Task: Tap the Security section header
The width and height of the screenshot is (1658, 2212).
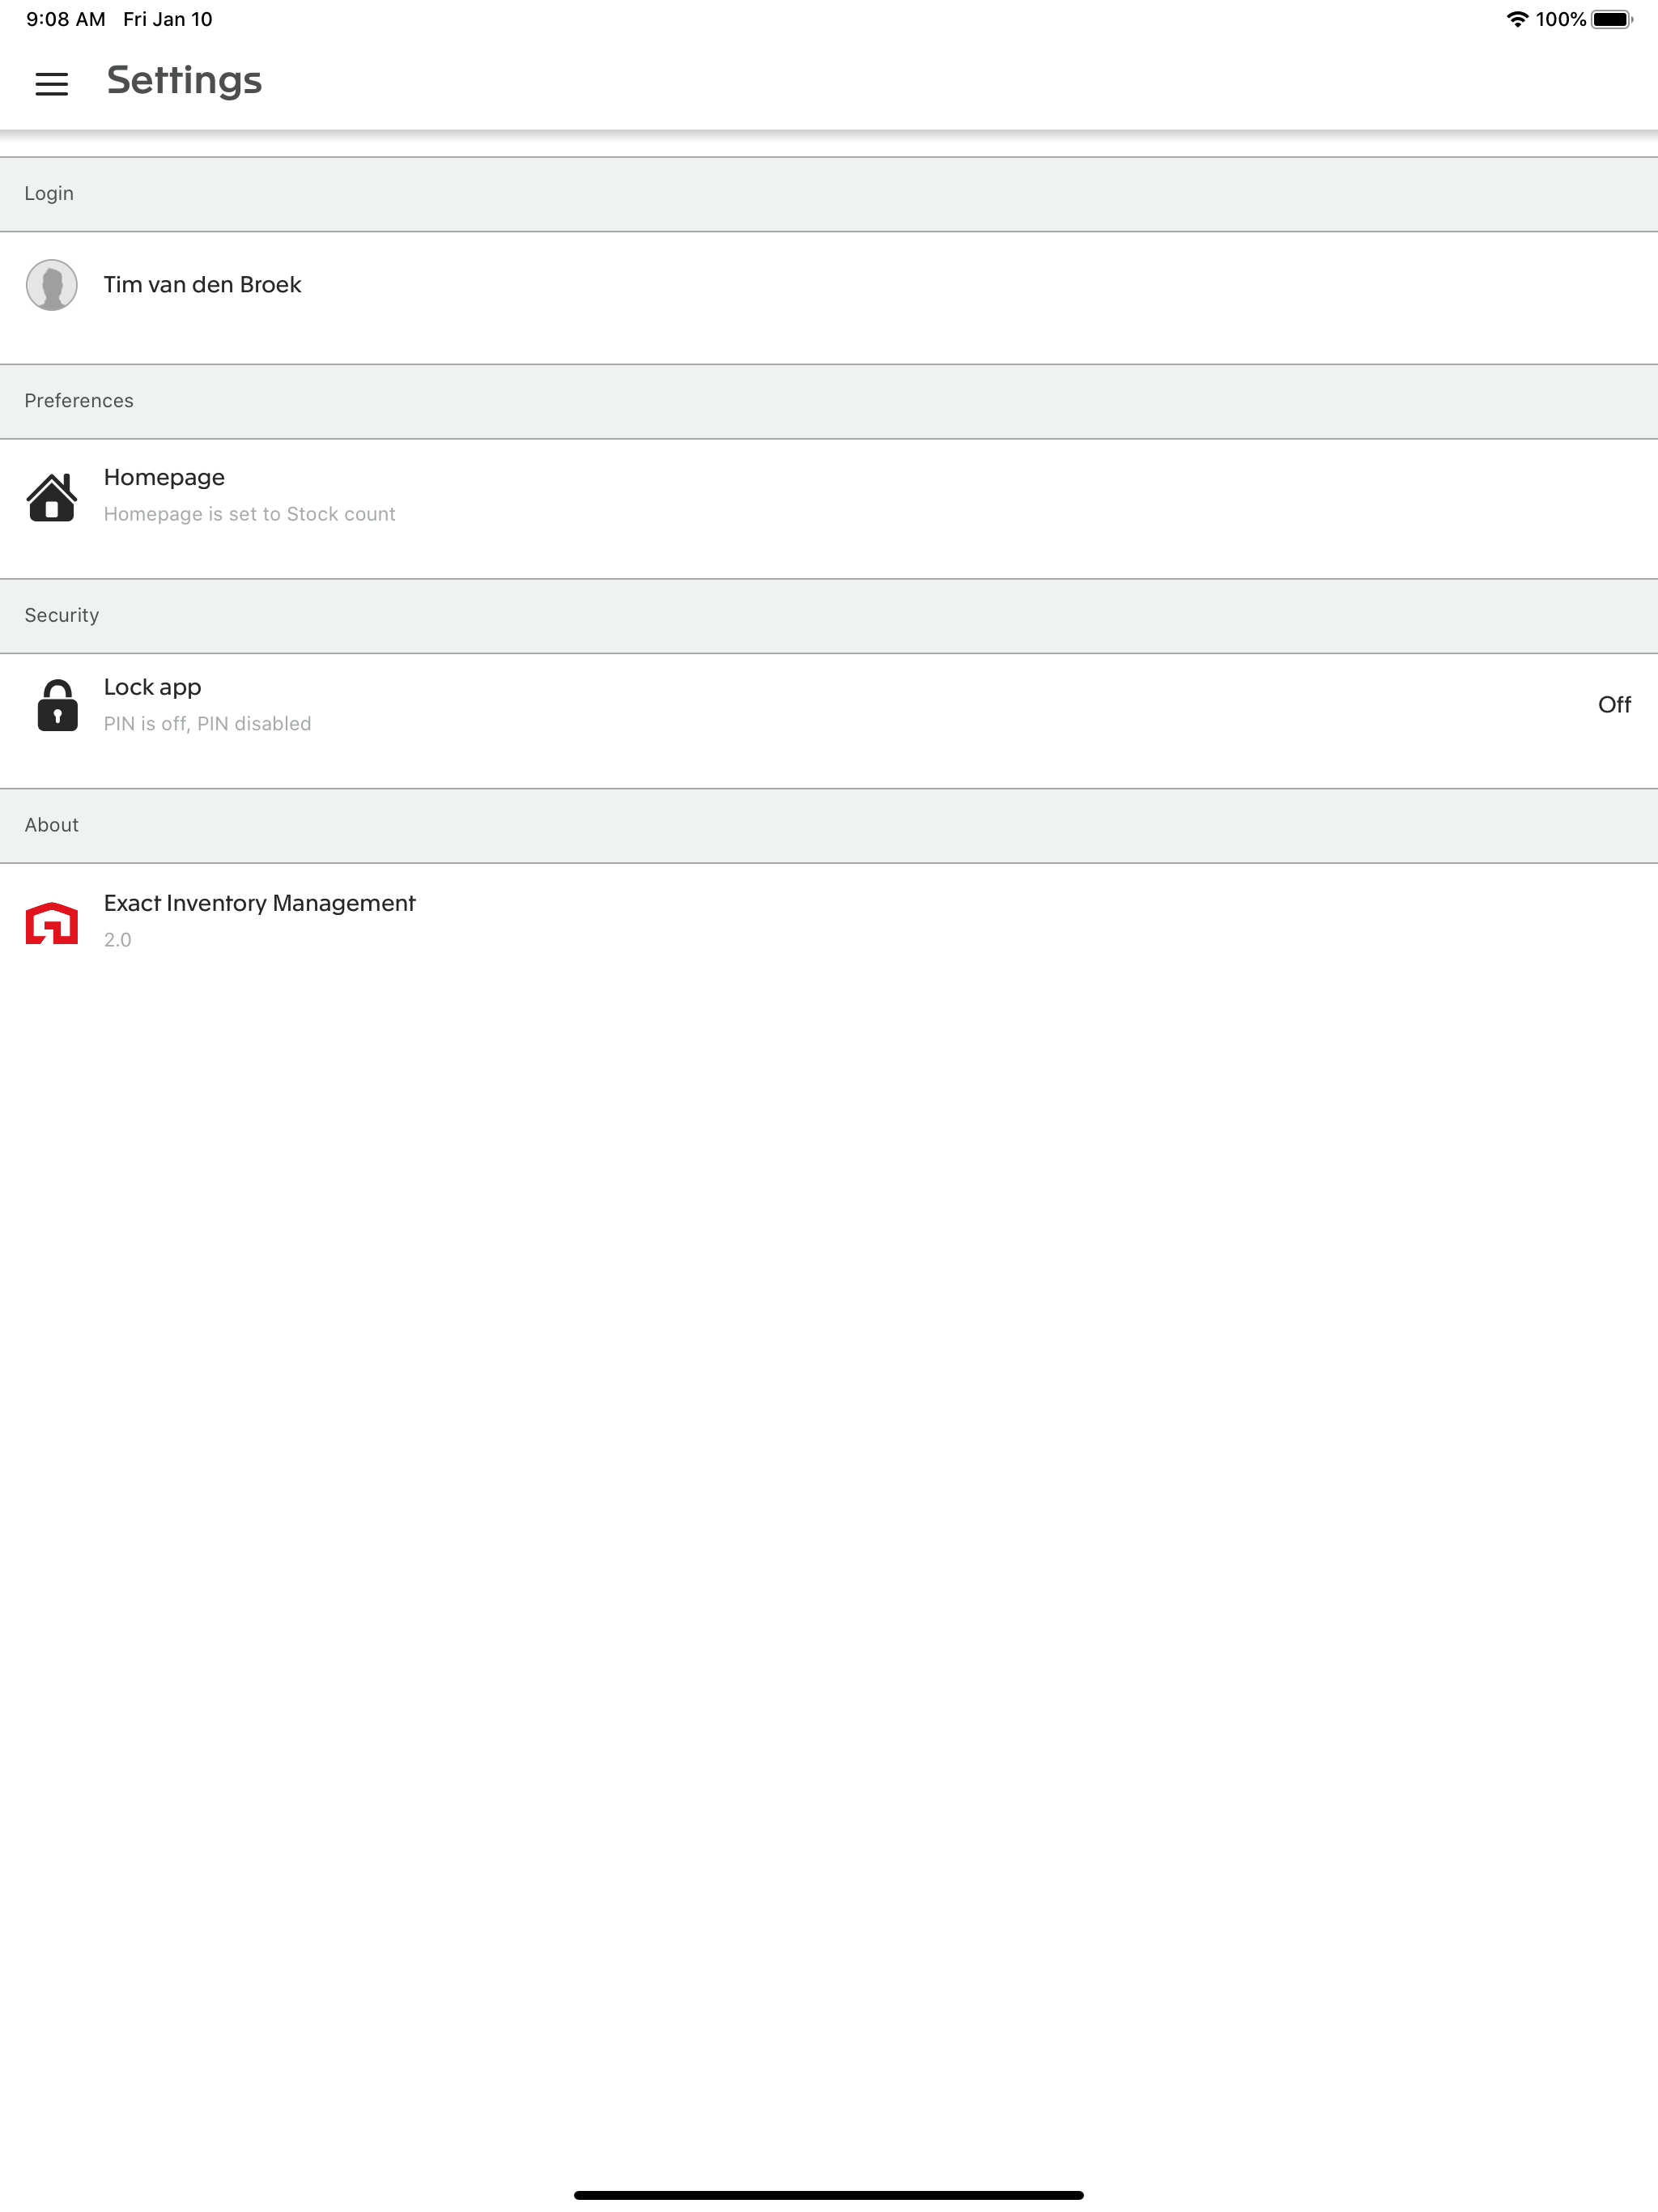Action: coord(829,616)
